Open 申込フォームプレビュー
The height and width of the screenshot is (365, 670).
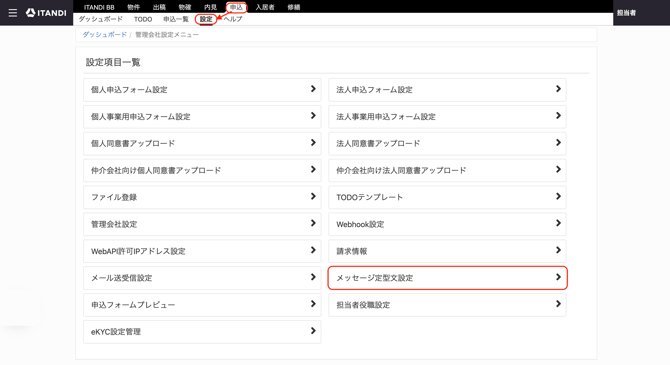point(202,305)
